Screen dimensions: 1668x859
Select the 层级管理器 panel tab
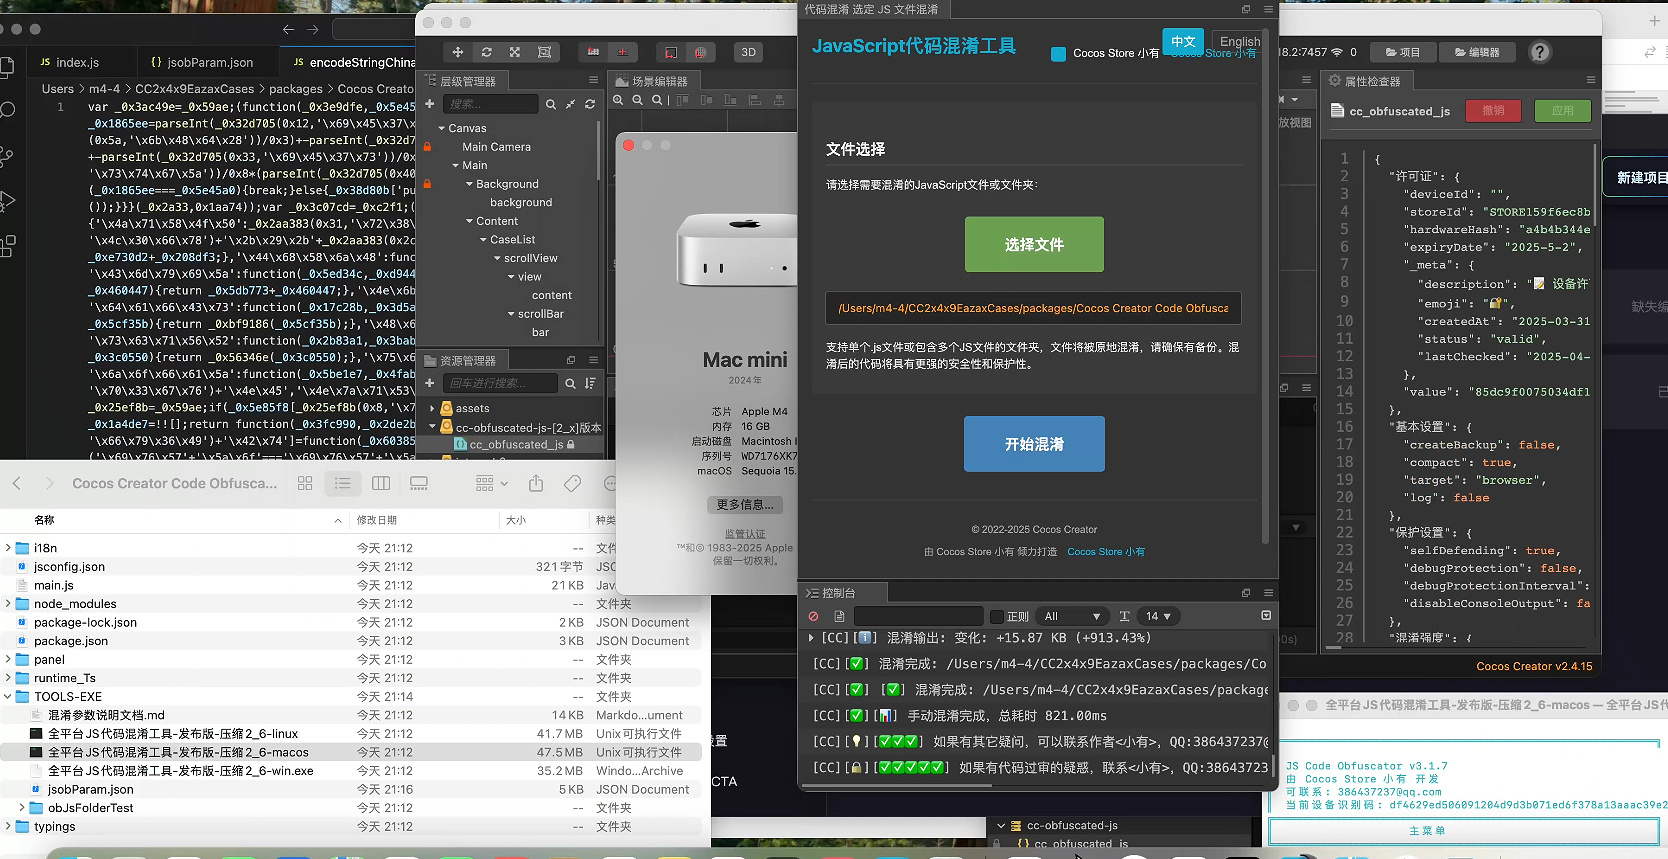coord(461,81)
